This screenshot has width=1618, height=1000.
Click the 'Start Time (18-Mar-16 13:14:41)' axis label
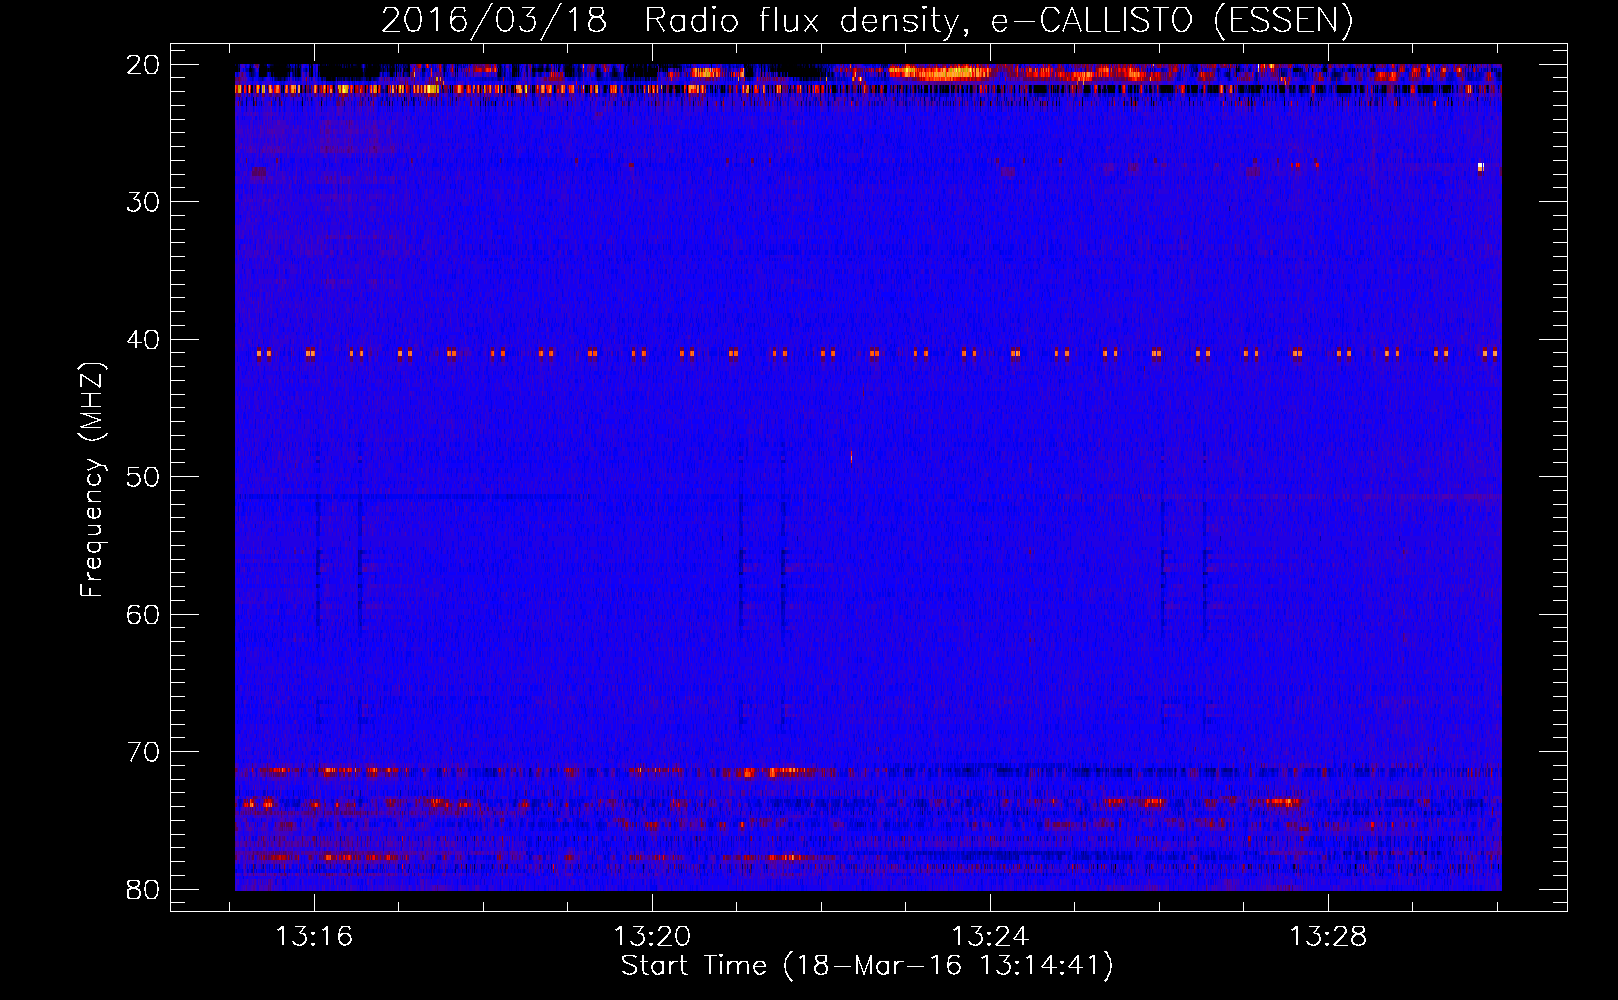click(867, 966)
